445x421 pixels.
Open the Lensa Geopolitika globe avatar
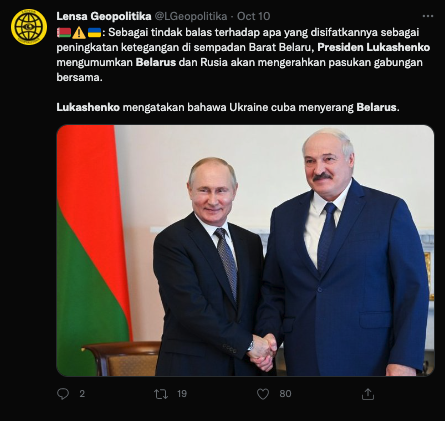29,27
